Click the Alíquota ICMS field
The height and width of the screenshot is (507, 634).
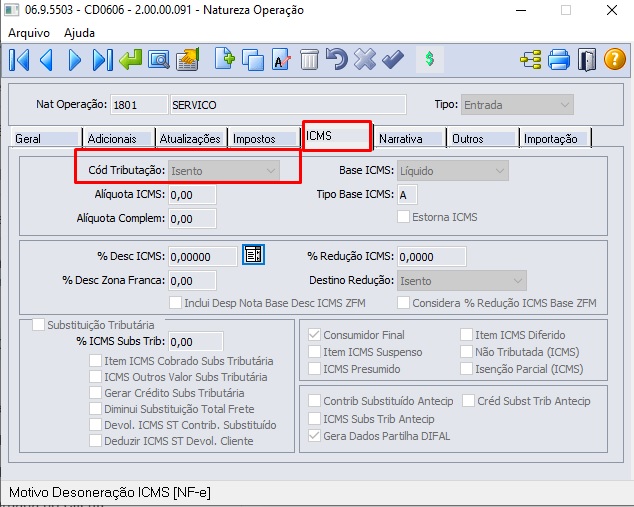click(192, 194)
